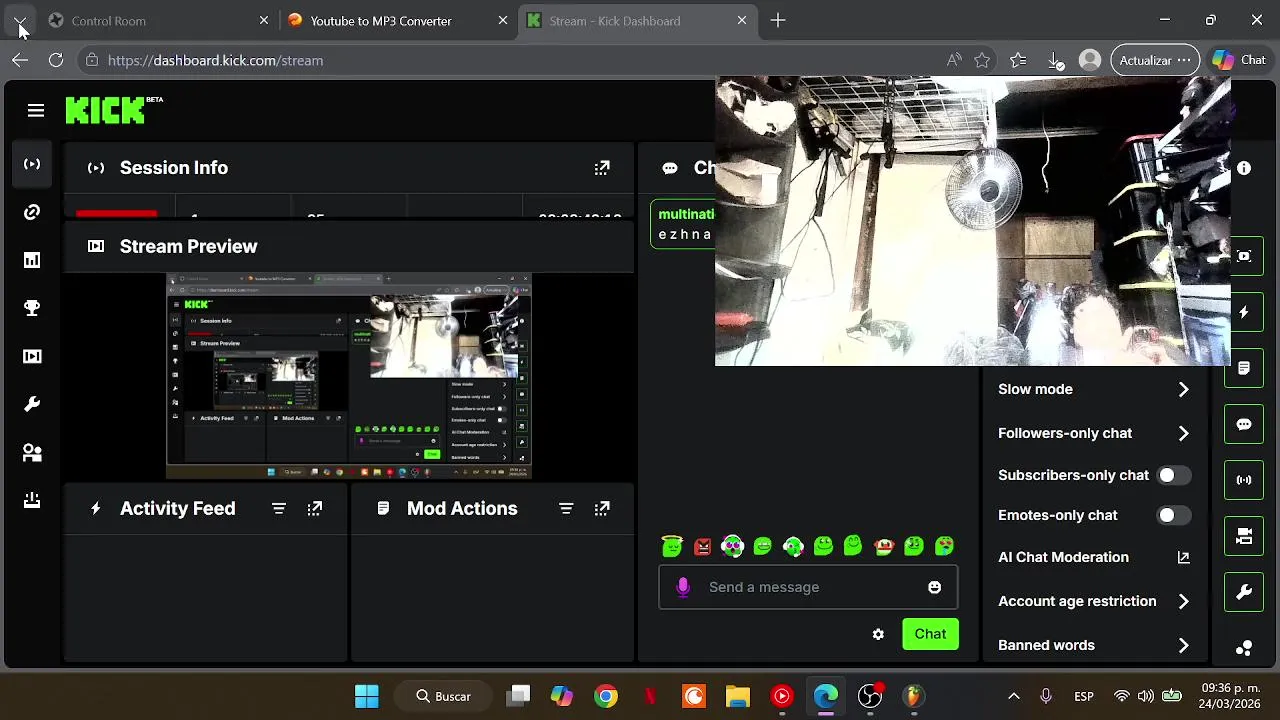
Task: Pop out the Mod Actions panel
Action: click(602, 509)
